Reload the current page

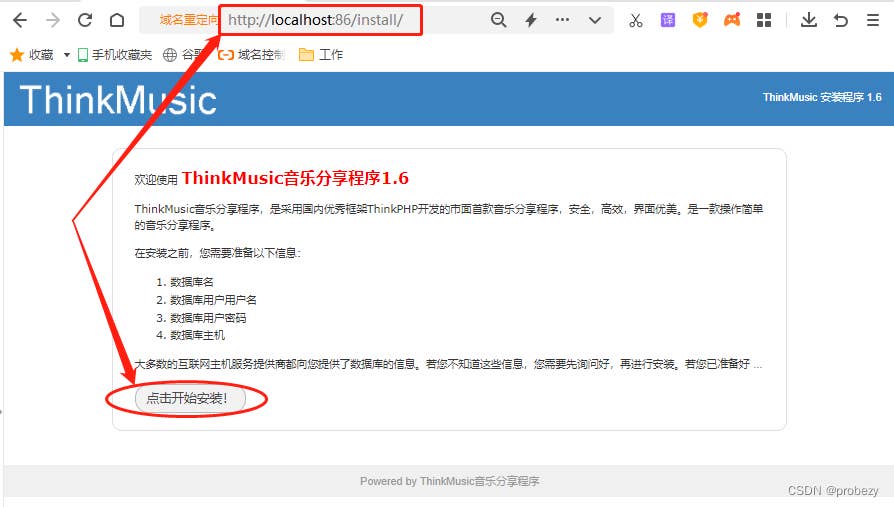85,21
